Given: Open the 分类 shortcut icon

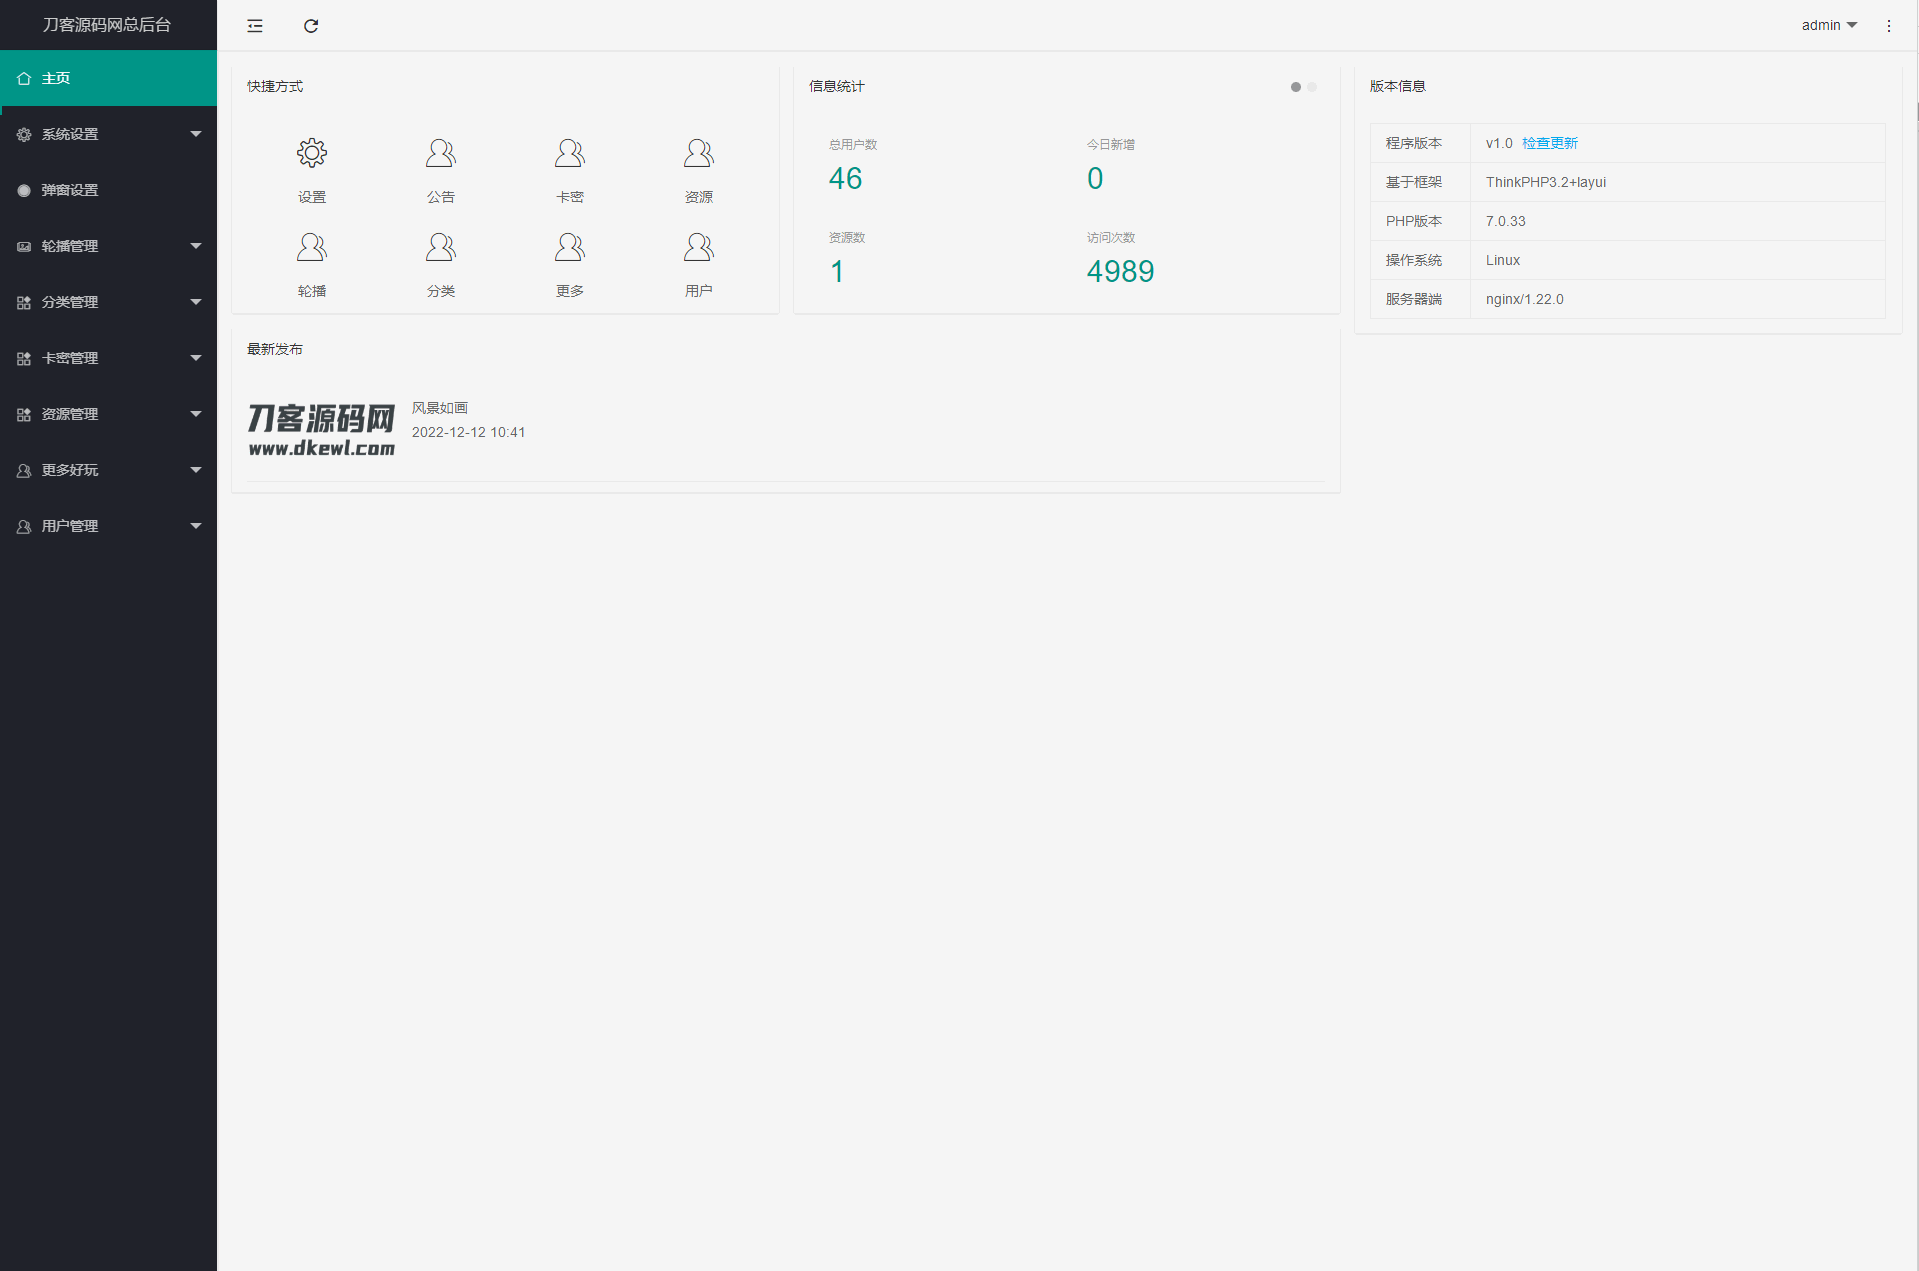Looking at the screenshot, I should pos(440,248).
